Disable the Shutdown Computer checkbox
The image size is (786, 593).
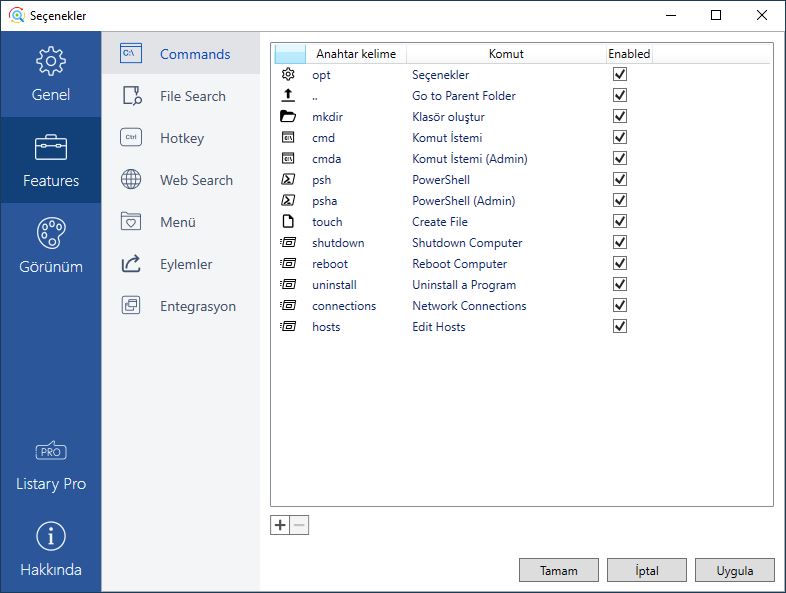pyautogui.click(x=620, y=242)
